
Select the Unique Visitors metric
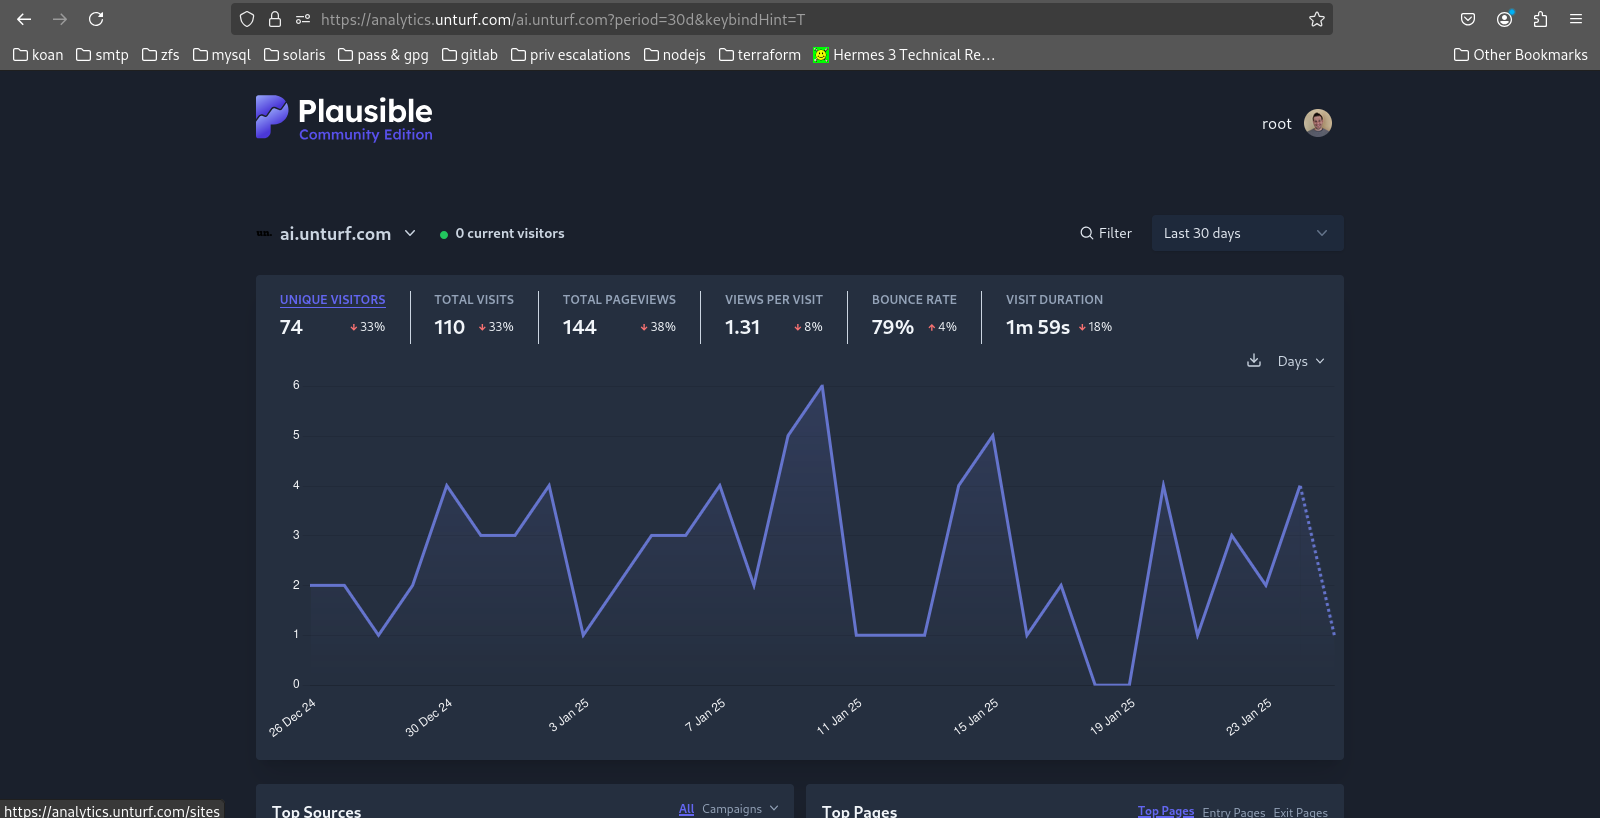[x=332, y=299]
